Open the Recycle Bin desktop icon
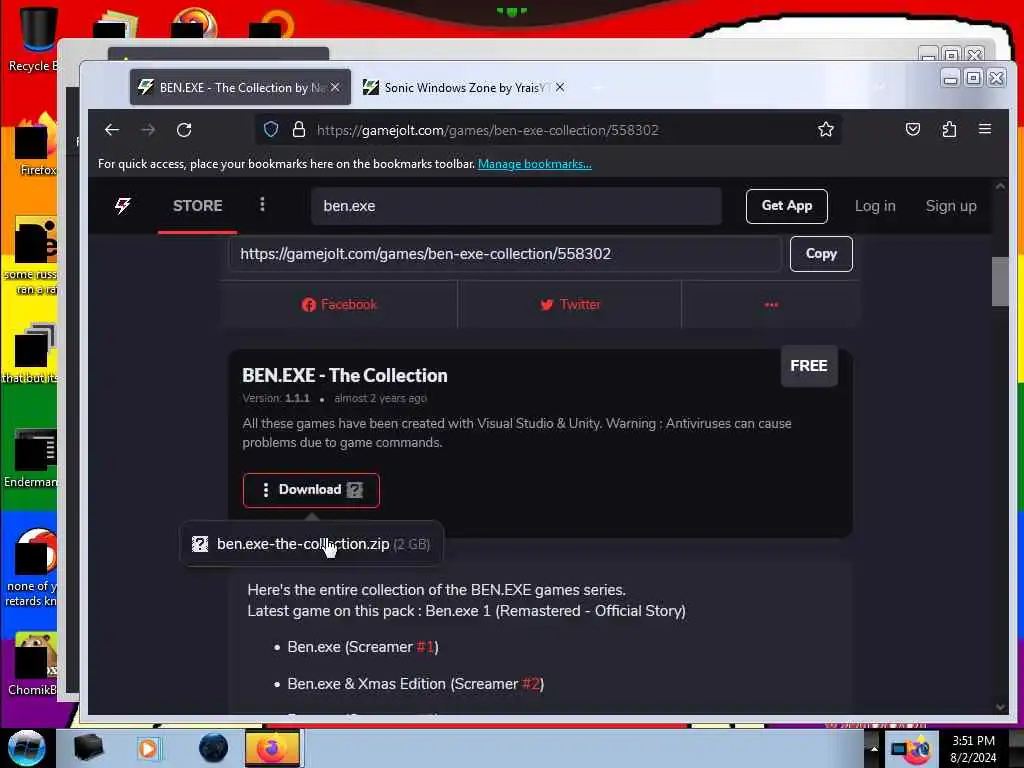The width and height of the screenshot is (1024, 768). (33, 38)
